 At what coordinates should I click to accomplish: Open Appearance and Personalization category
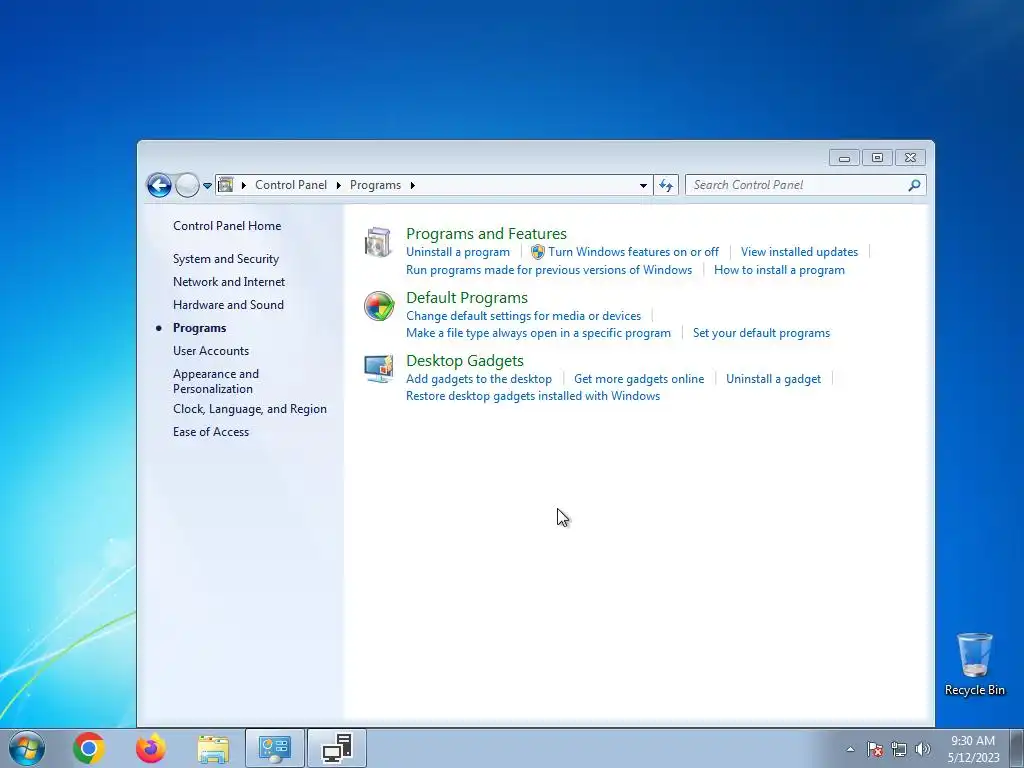pyautogui.click(x=216, y=381)
